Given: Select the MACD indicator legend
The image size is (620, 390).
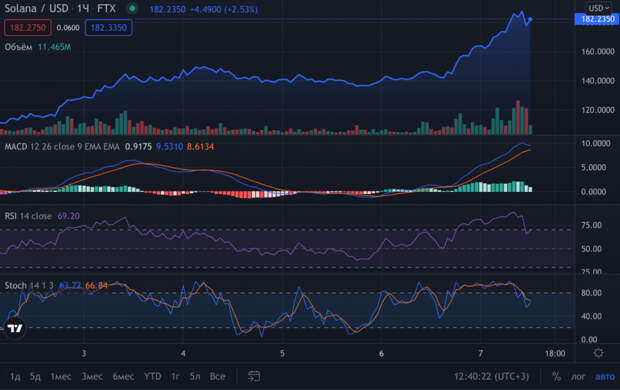Looking at the screenshot, I should 62,147.
